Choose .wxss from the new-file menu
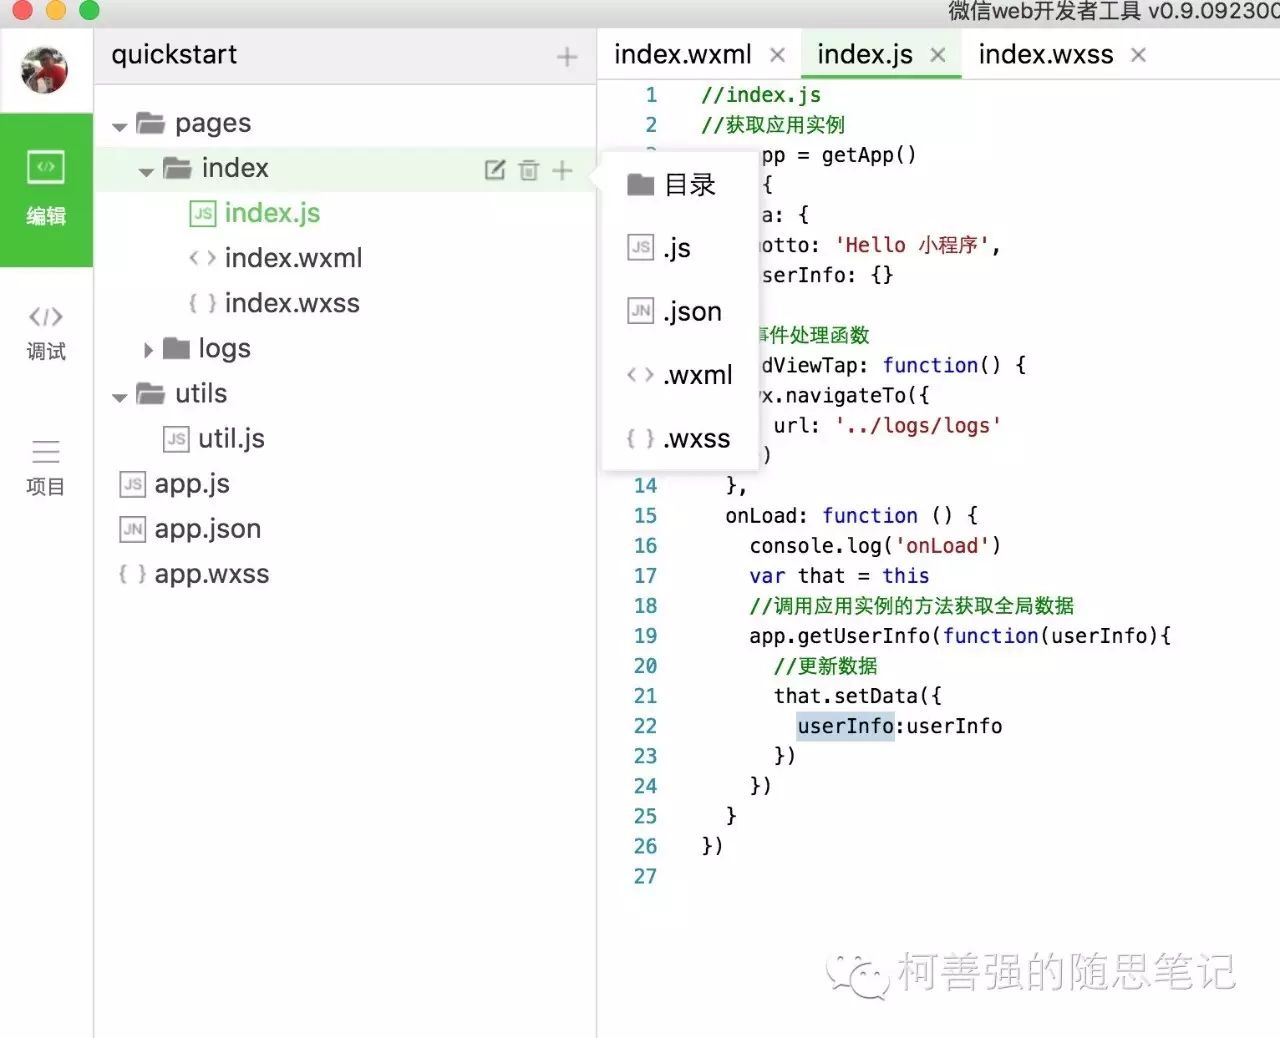Viewport: 1280px width, 1038px height. click(x=679, y=438)
